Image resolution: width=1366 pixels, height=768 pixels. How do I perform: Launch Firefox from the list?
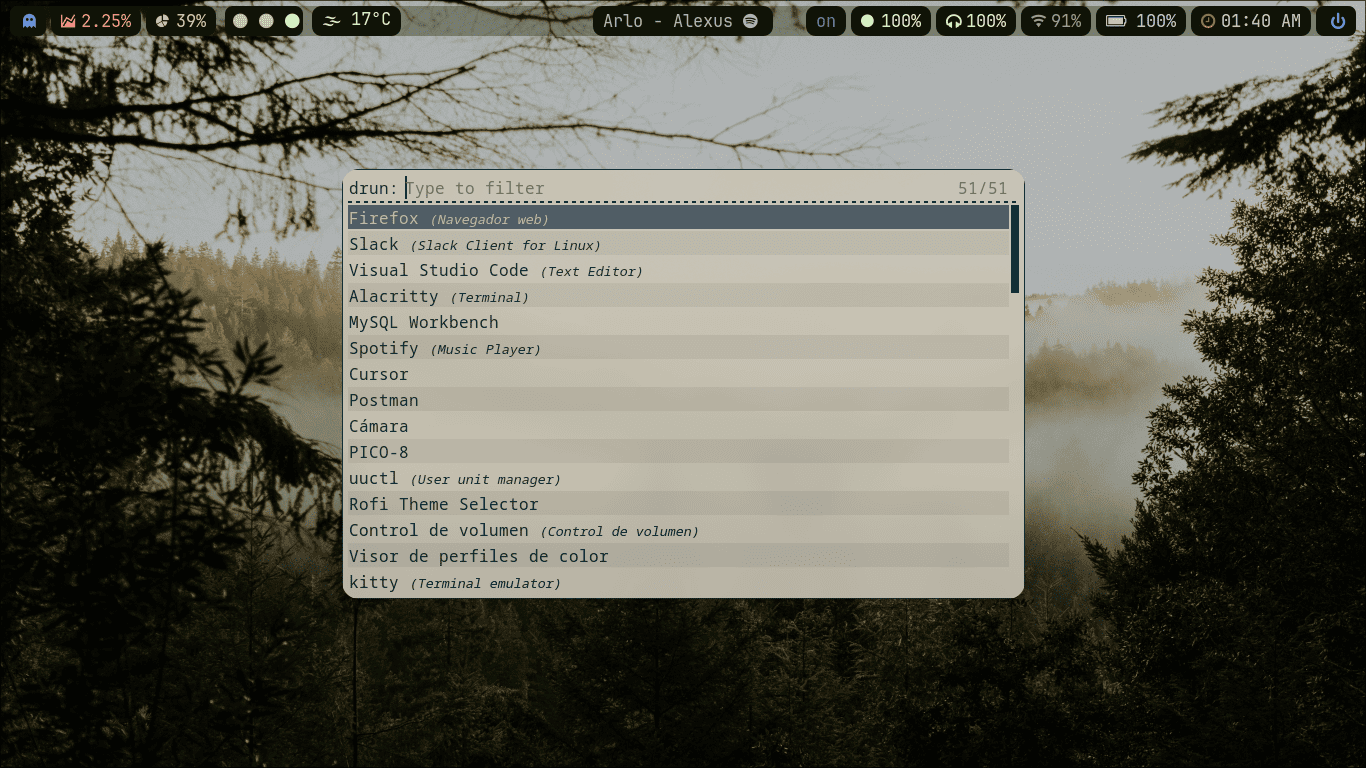coord(678,218)
